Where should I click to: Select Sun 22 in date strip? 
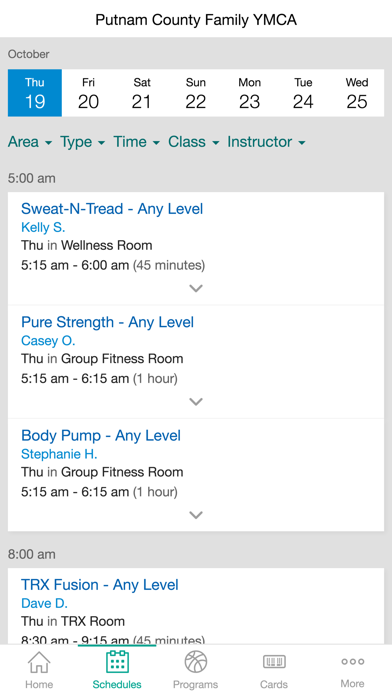pos(196,93)
